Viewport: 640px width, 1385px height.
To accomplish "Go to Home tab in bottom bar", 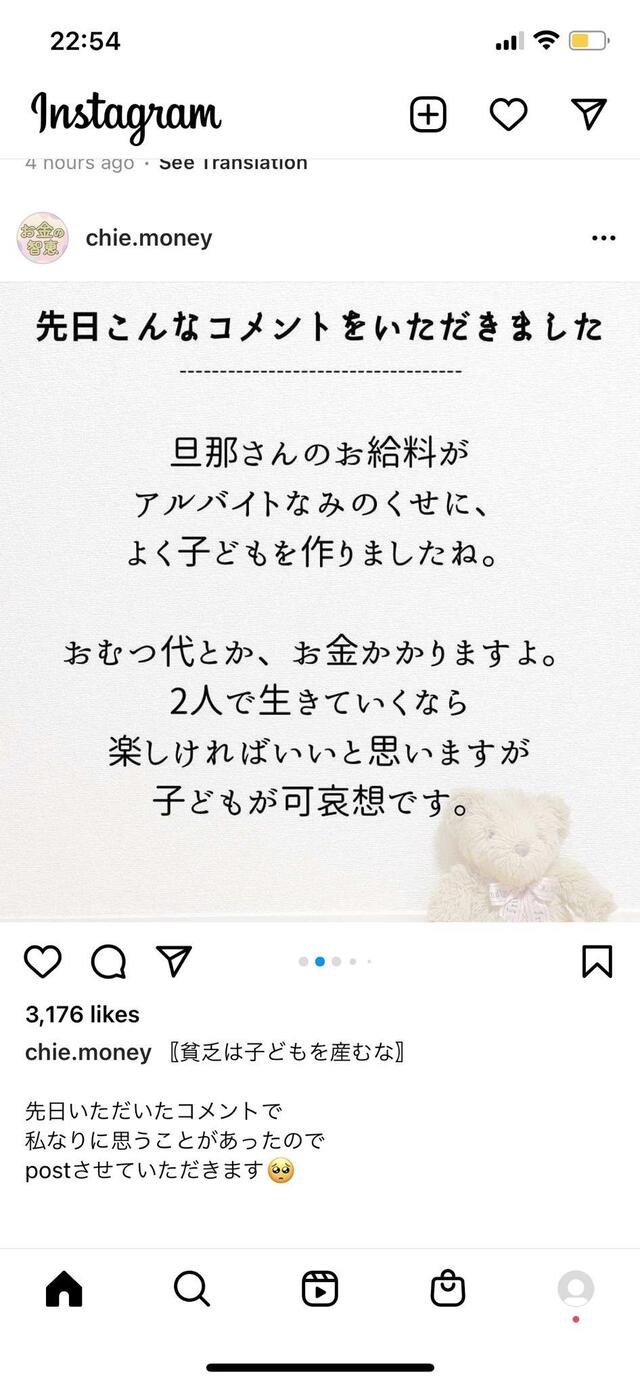I will pyautogui.click(x=64, y=1289).
